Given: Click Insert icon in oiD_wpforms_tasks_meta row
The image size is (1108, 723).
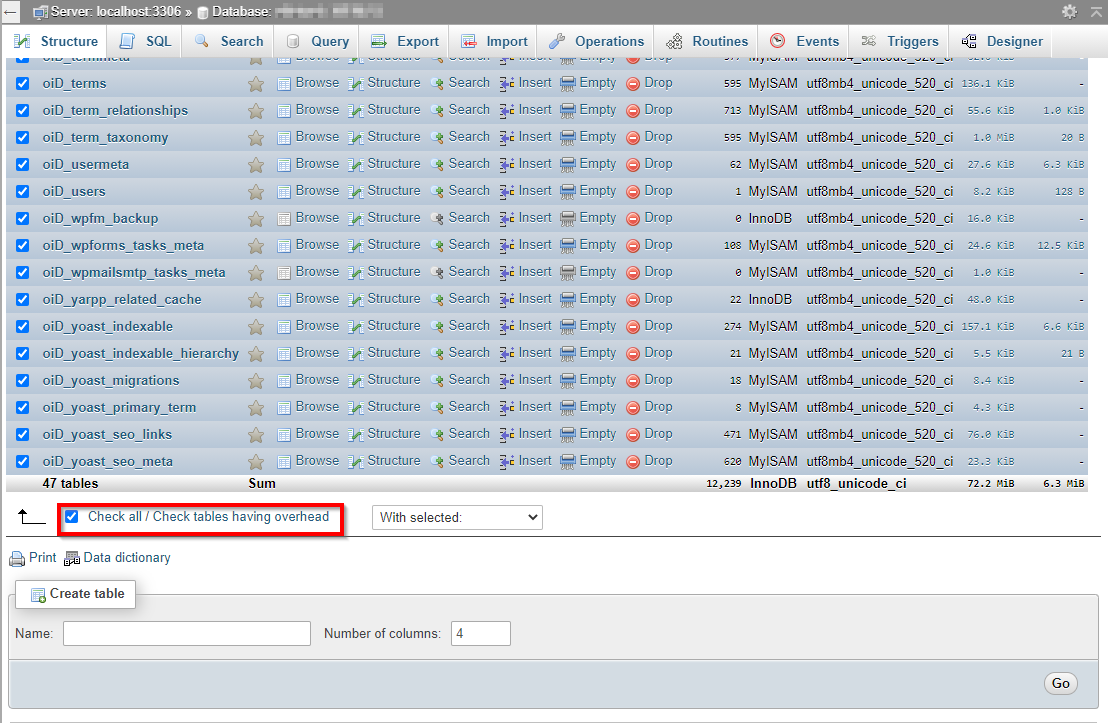Looking at the screenshot, I should click(x=507, y=246).
